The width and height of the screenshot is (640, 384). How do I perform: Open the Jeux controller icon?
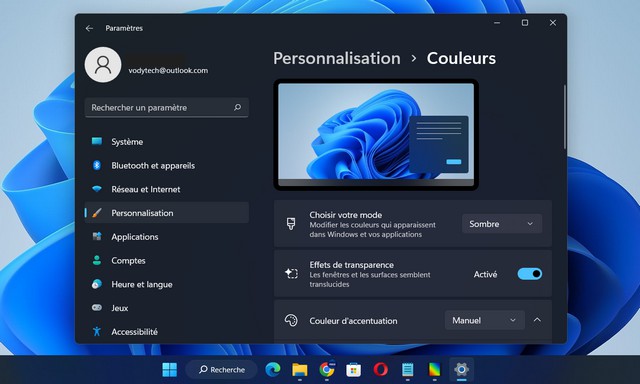click(x=97, y=308)
